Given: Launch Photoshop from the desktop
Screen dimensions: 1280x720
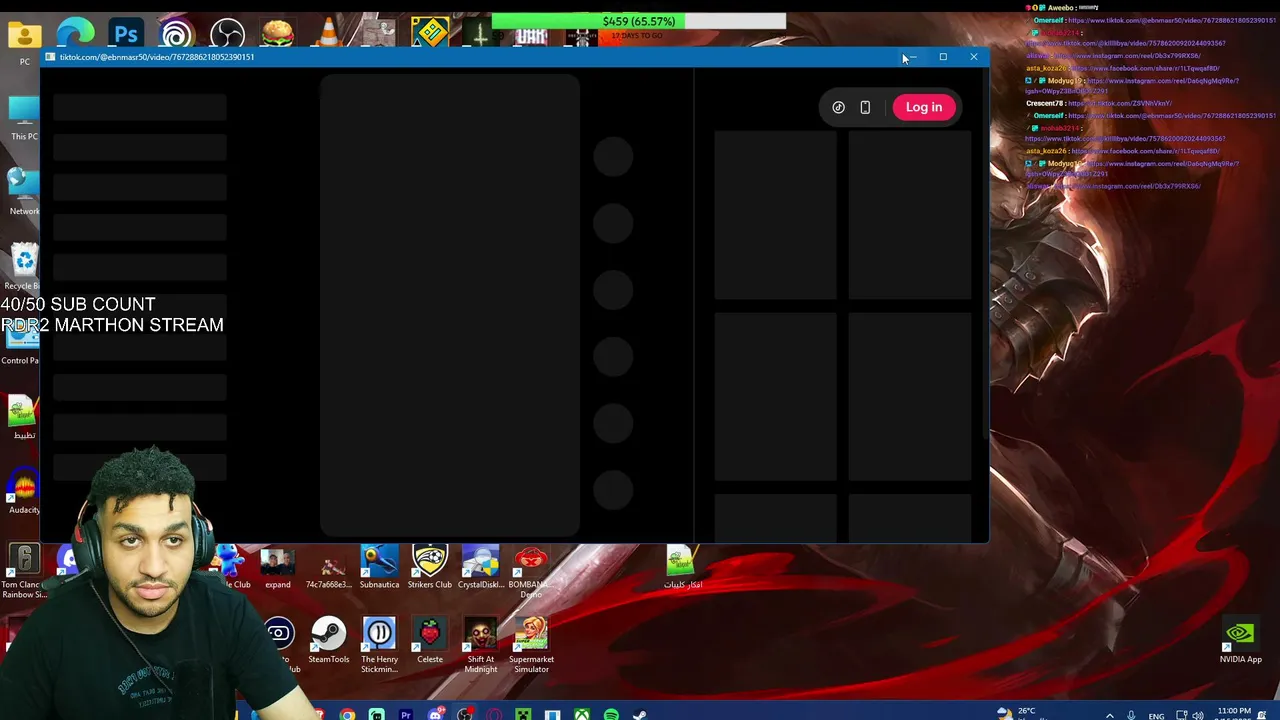Looking at the screenshot, I should tap(126, 34).
